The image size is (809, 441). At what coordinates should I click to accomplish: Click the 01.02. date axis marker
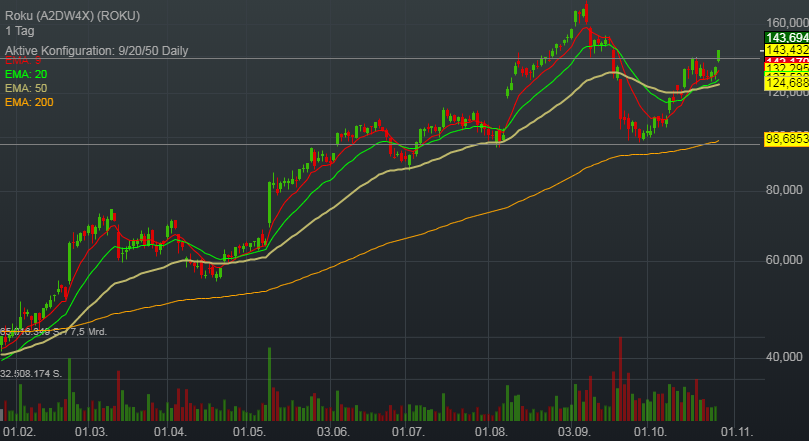[18, 432]
